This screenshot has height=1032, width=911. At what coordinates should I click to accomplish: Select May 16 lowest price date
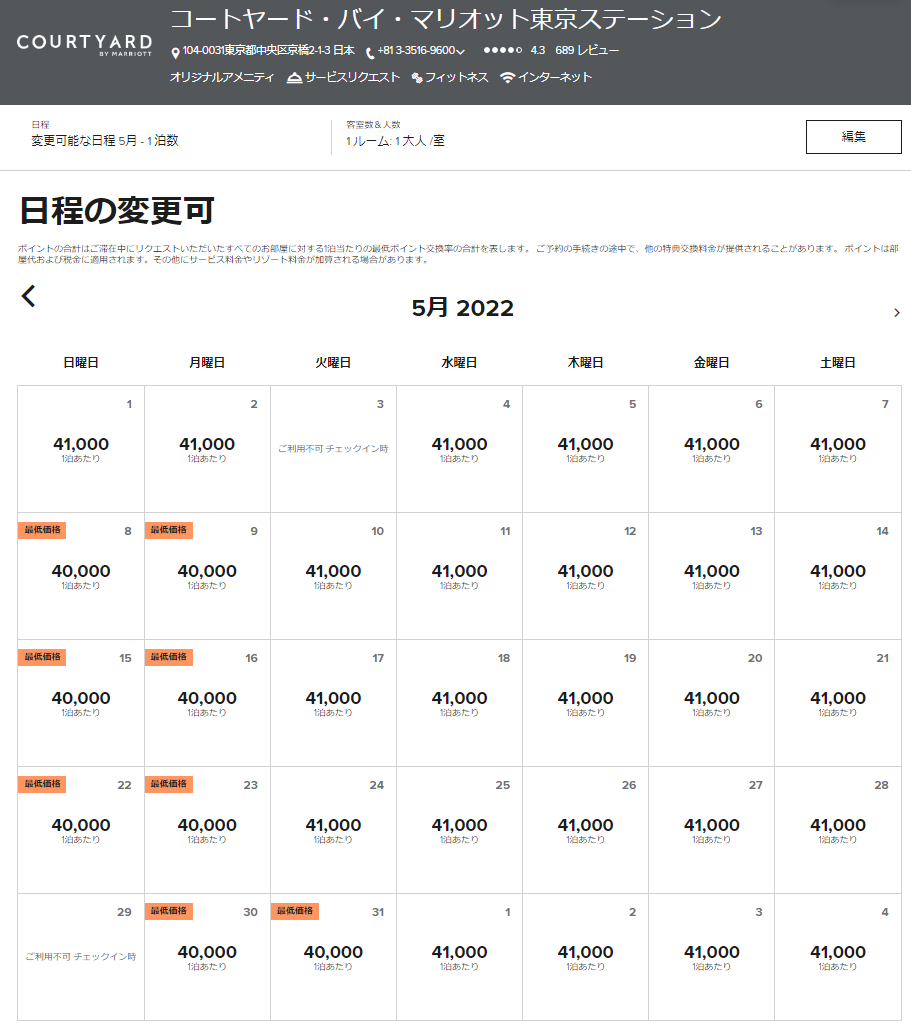(x=207, y=703)
